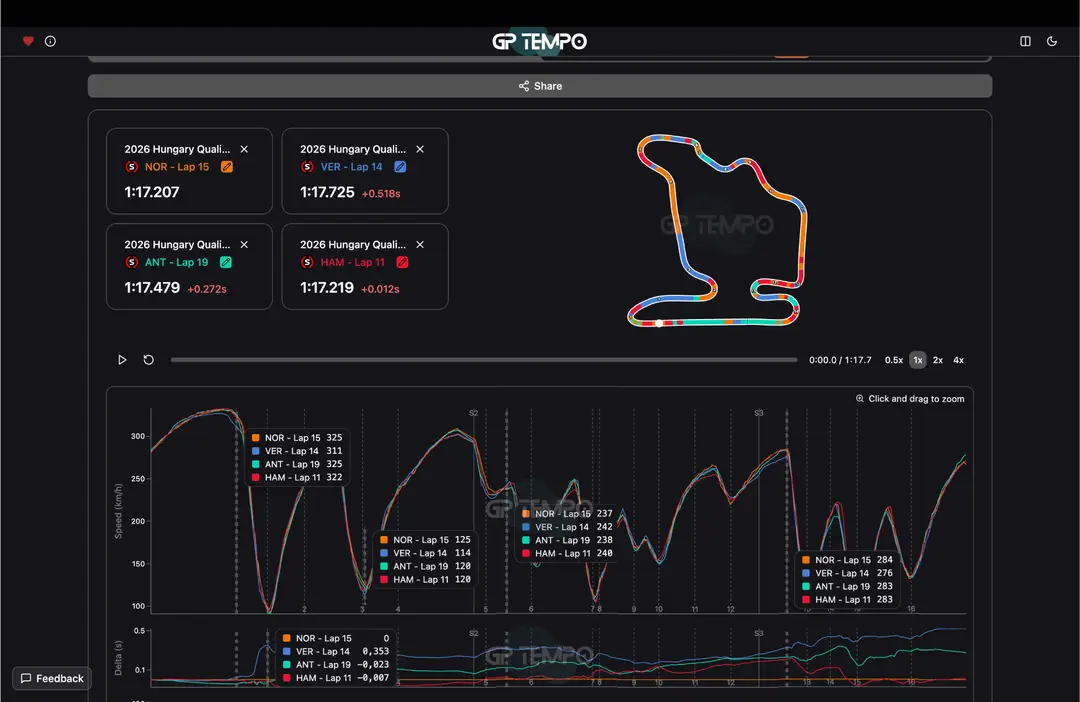
Task: Click the zoom magnifier icon above chart
Action: click(860, 398)
